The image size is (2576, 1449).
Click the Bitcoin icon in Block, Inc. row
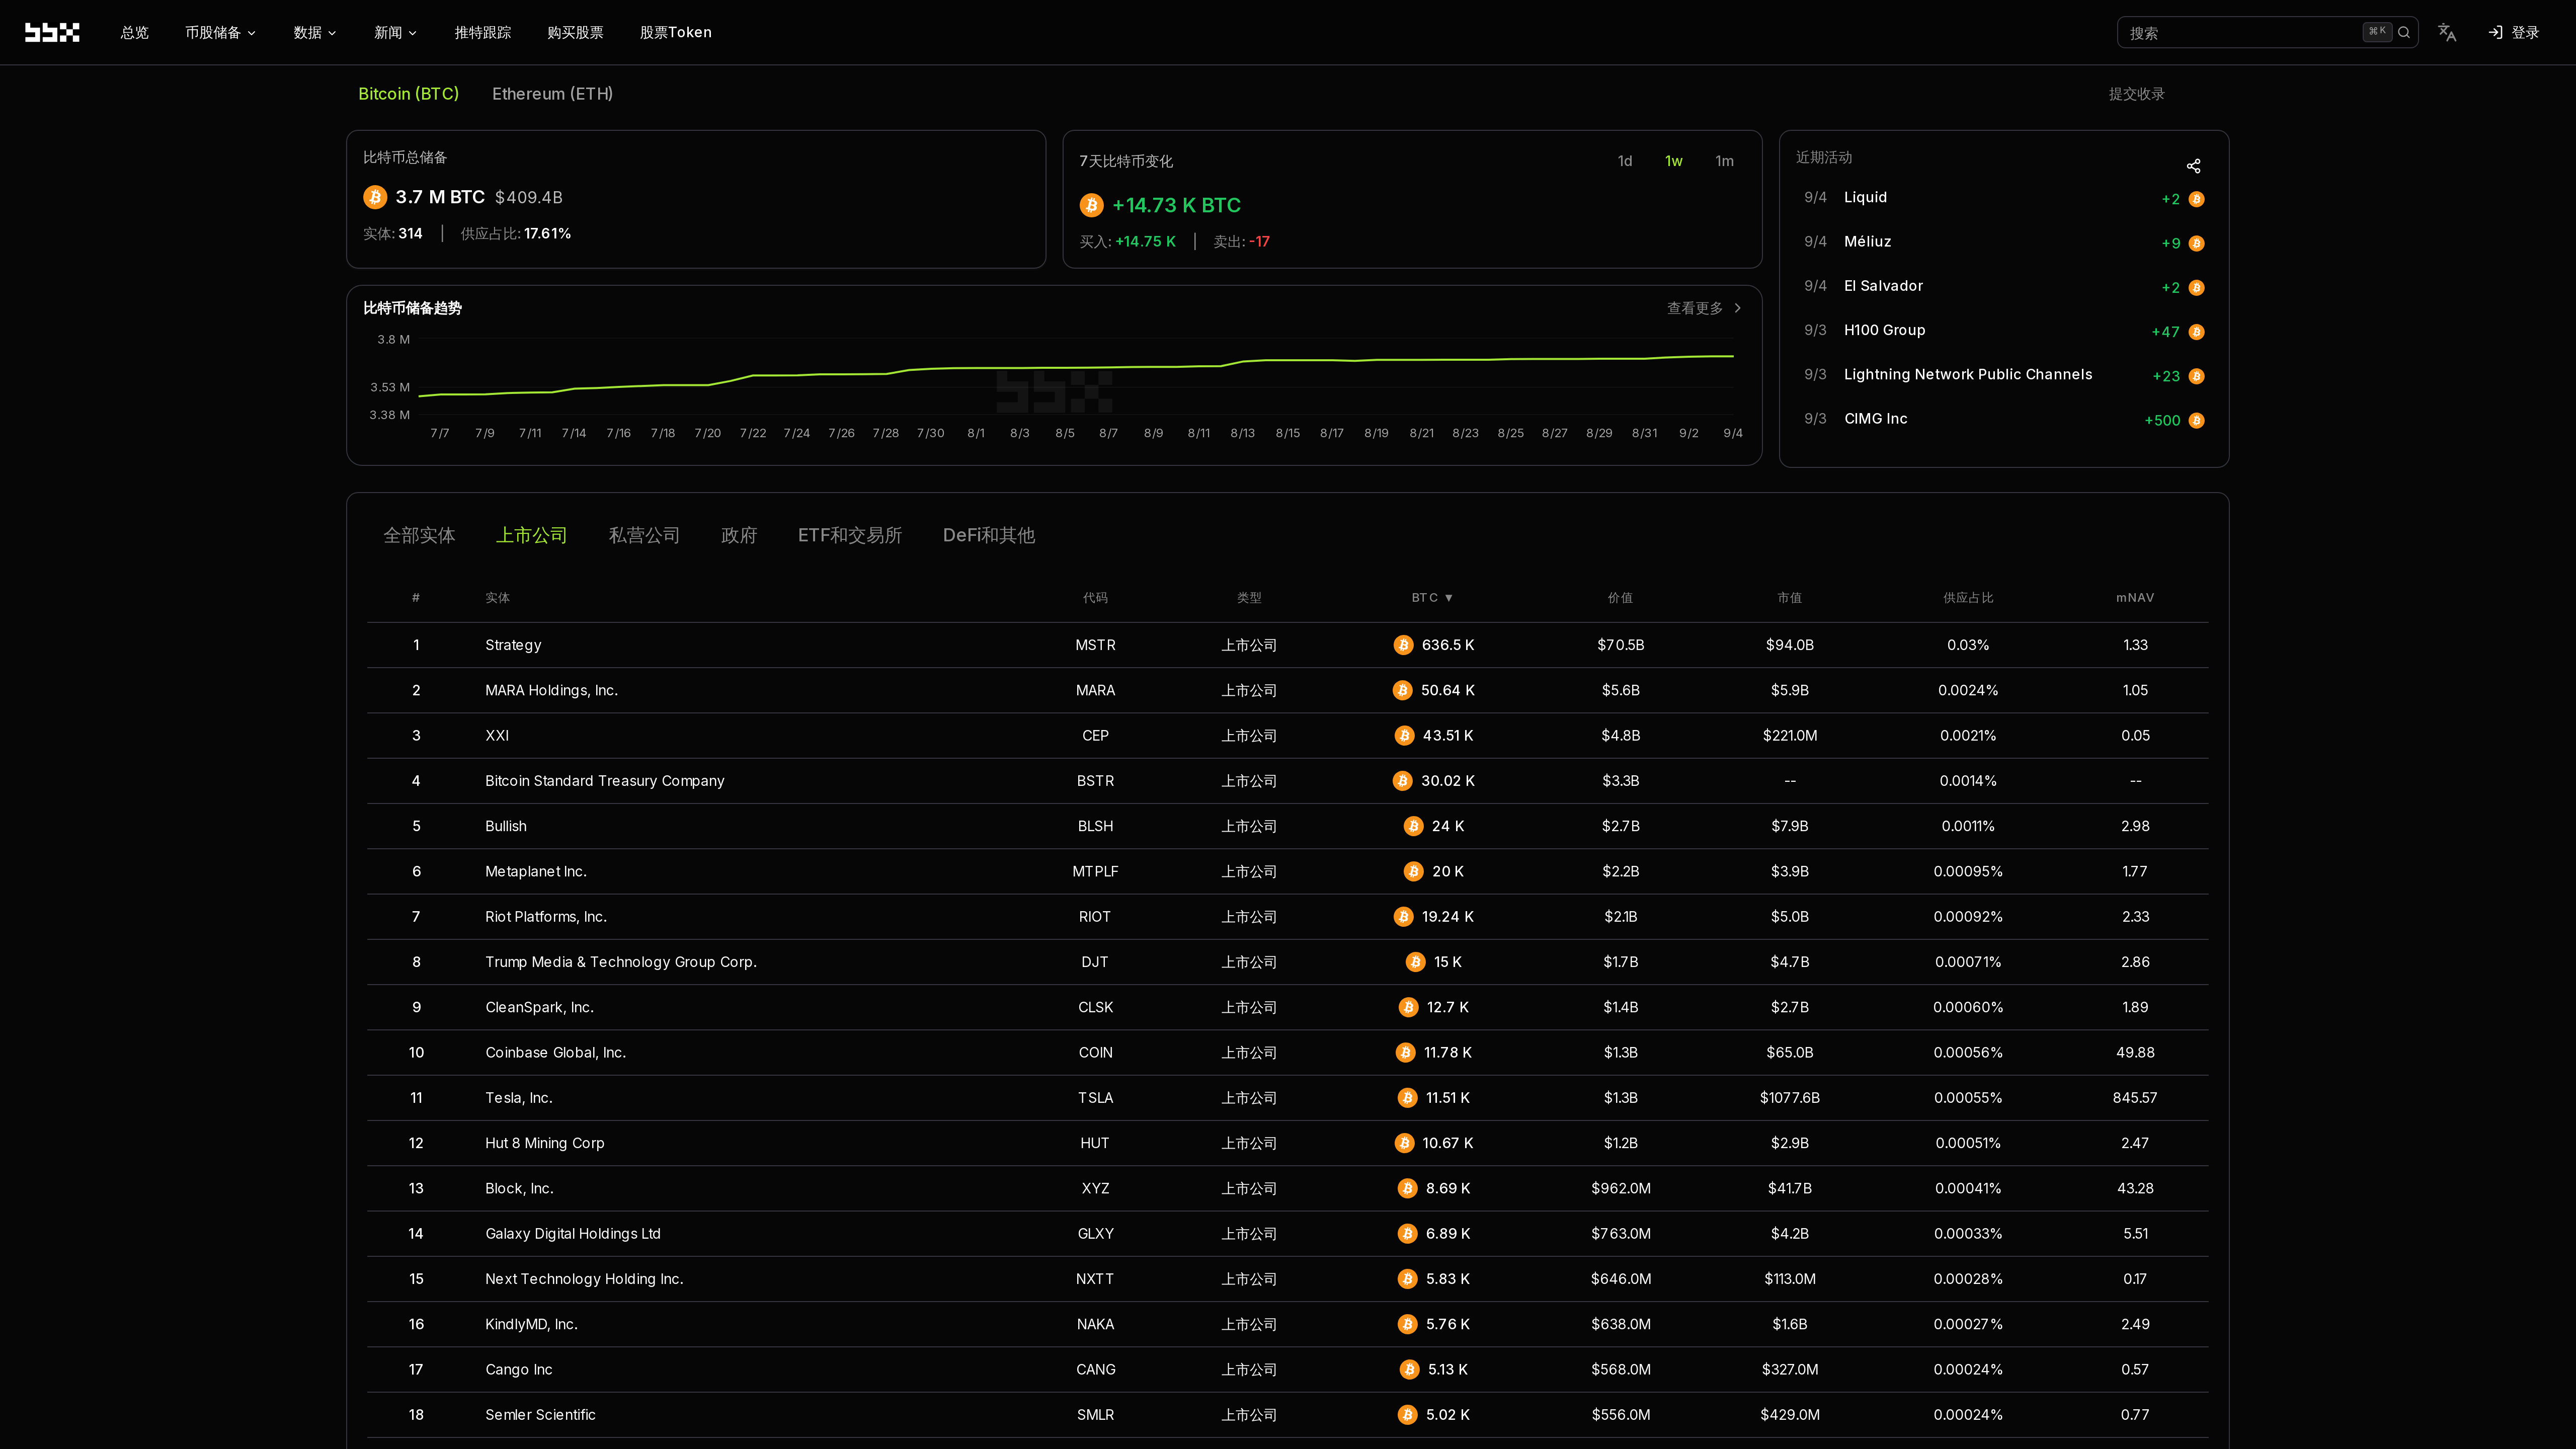pyautogui.click(x=1407, y=1188)
